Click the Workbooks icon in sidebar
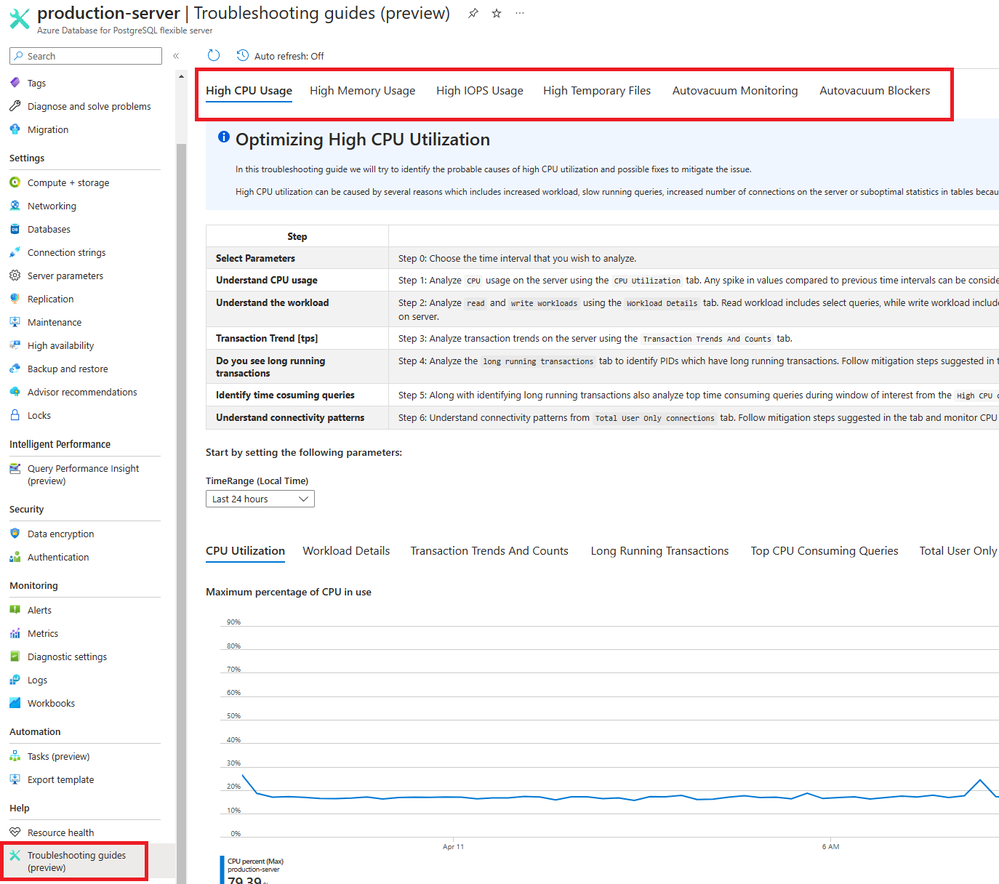Viewport: 999px width, 884px height. coord(15,703)
